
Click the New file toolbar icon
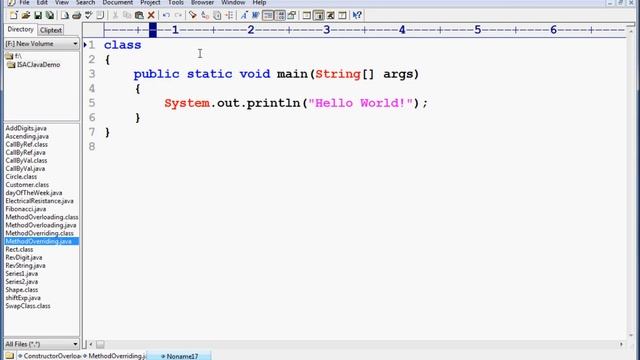(x=13, y=16)
